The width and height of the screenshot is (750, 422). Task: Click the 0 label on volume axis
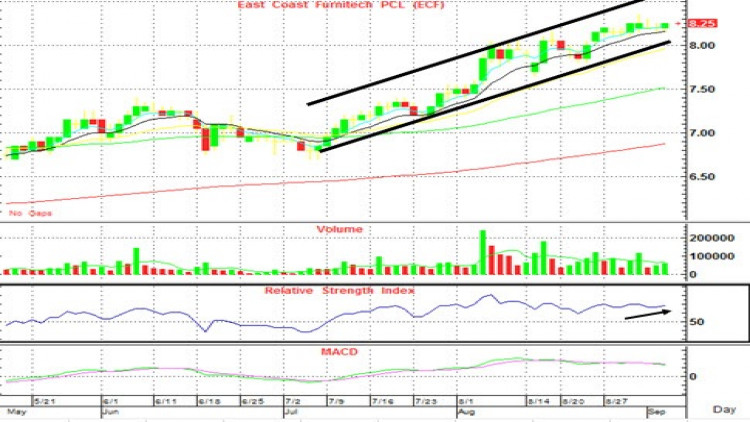[693, 275]
